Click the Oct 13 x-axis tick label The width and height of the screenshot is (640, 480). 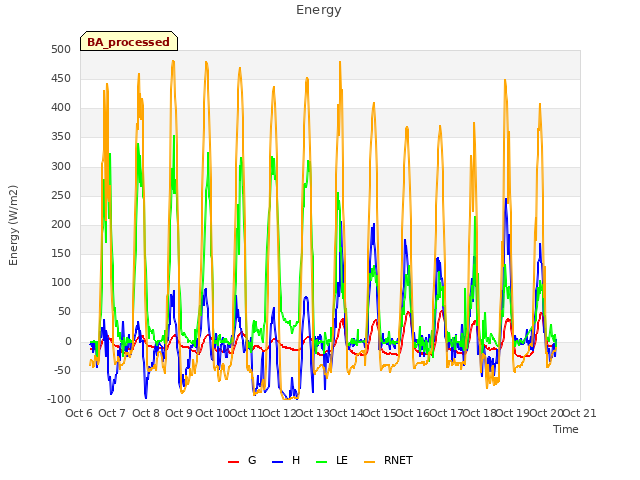point(312,413)
